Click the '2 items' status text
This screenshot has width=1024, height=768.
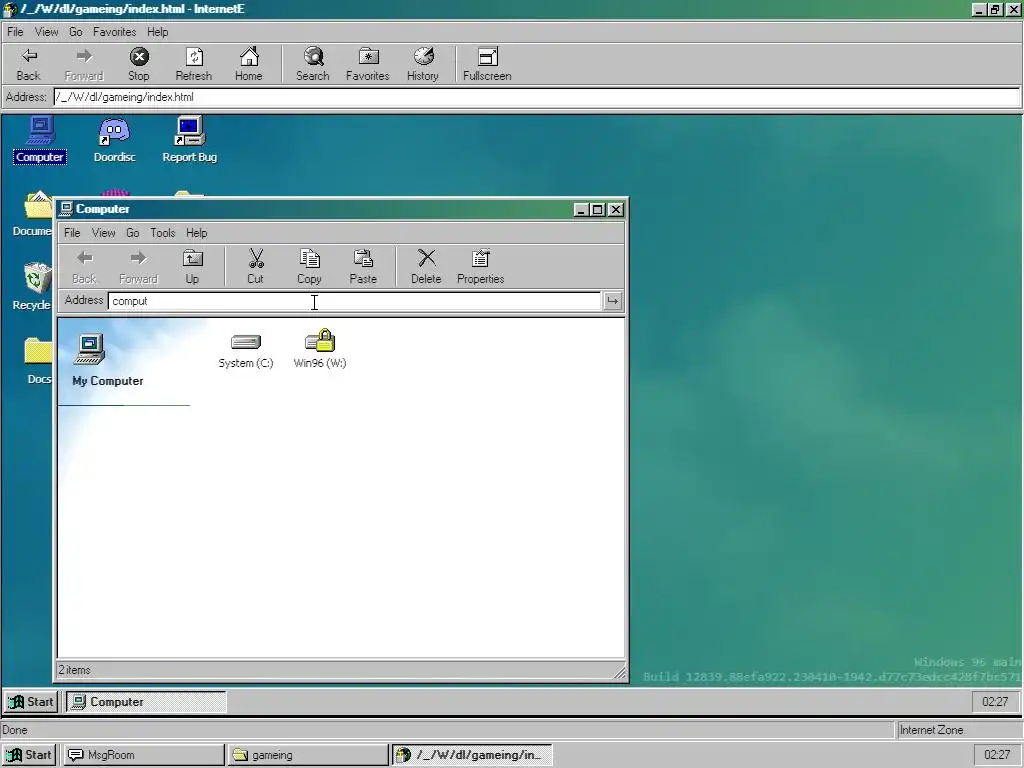74,670
